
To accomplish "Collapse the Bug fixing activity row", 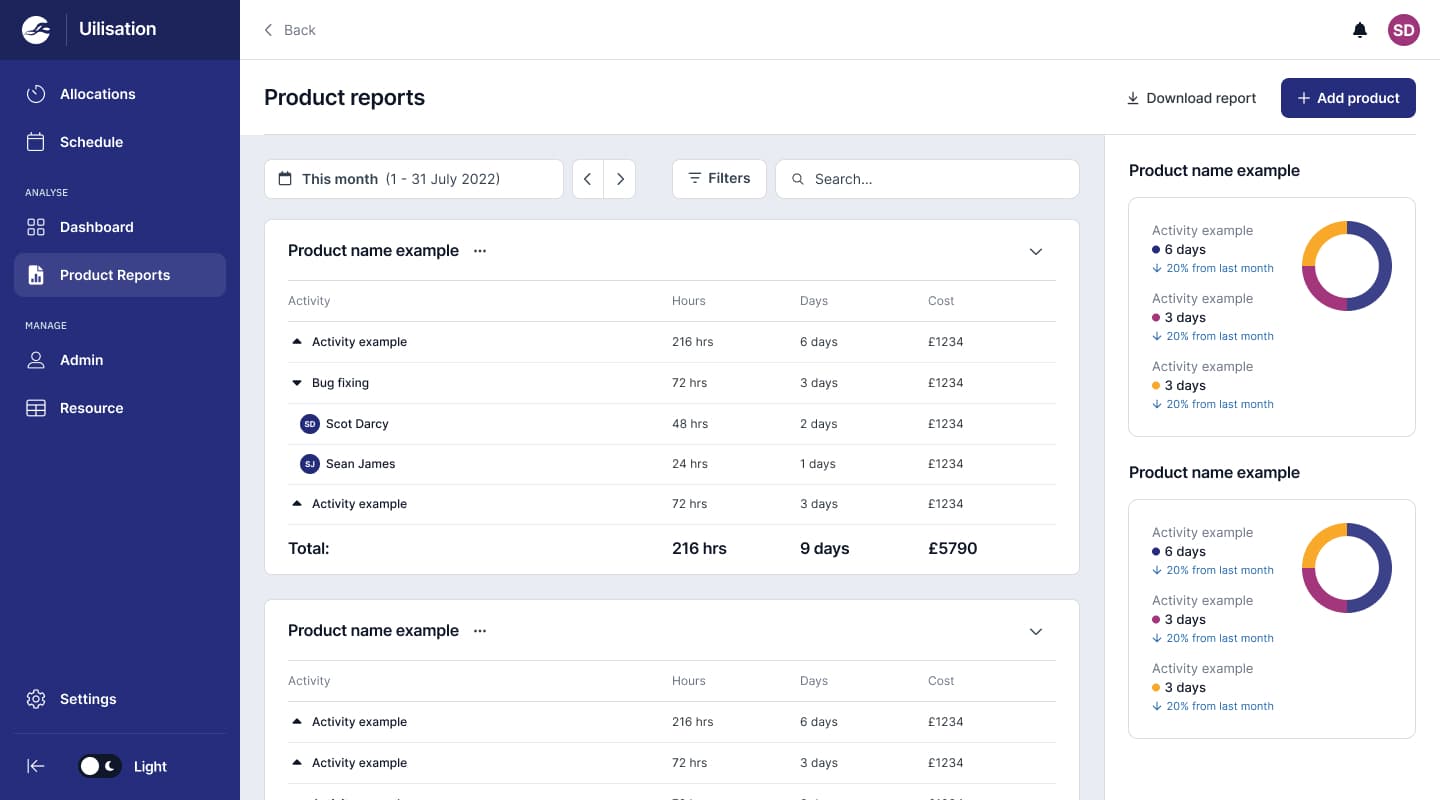I will tap(297, 382).
